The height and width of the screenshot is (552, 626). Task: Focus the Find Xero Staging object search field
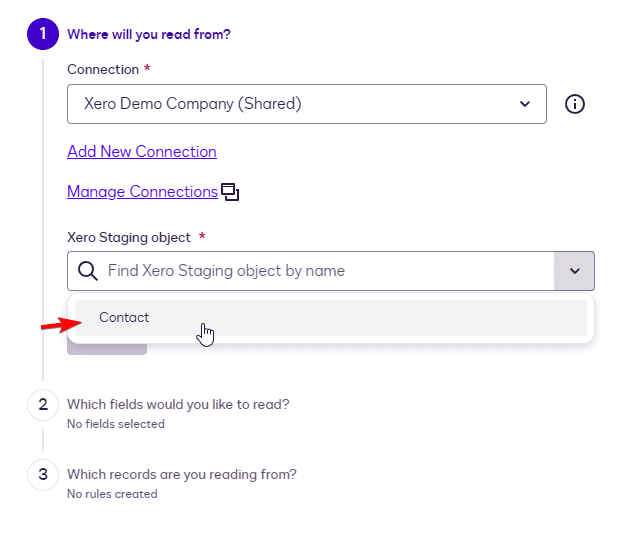tap(320, 271)
